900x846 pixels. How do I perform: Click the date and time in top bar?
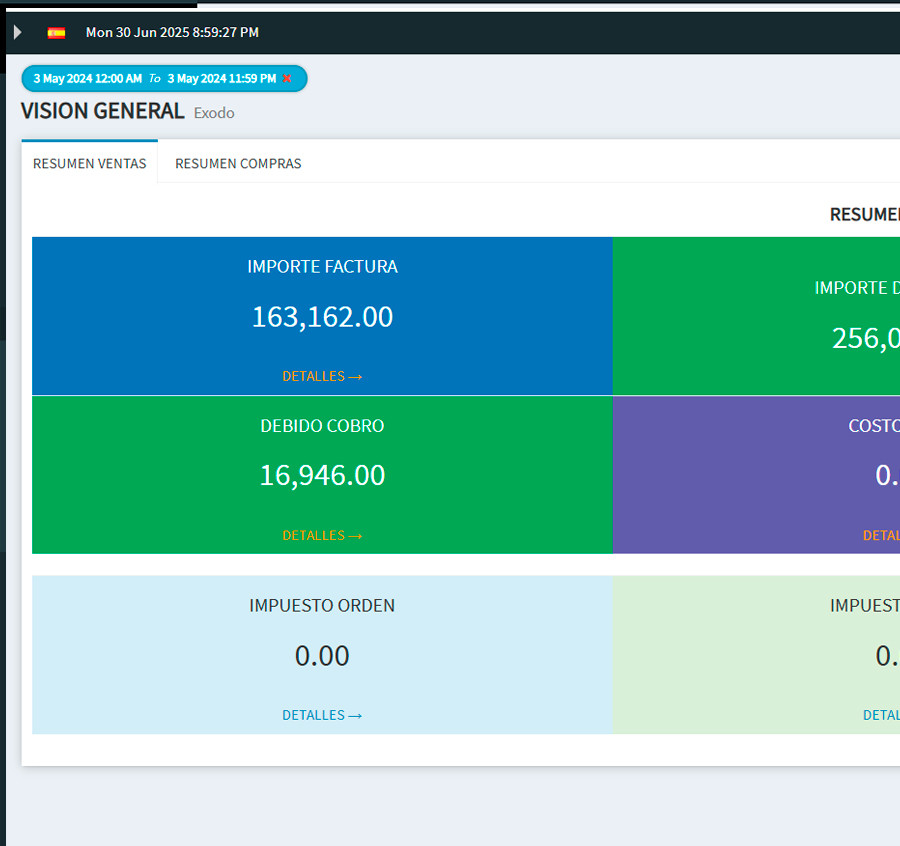pyautogui.click(x=172, y=33)
